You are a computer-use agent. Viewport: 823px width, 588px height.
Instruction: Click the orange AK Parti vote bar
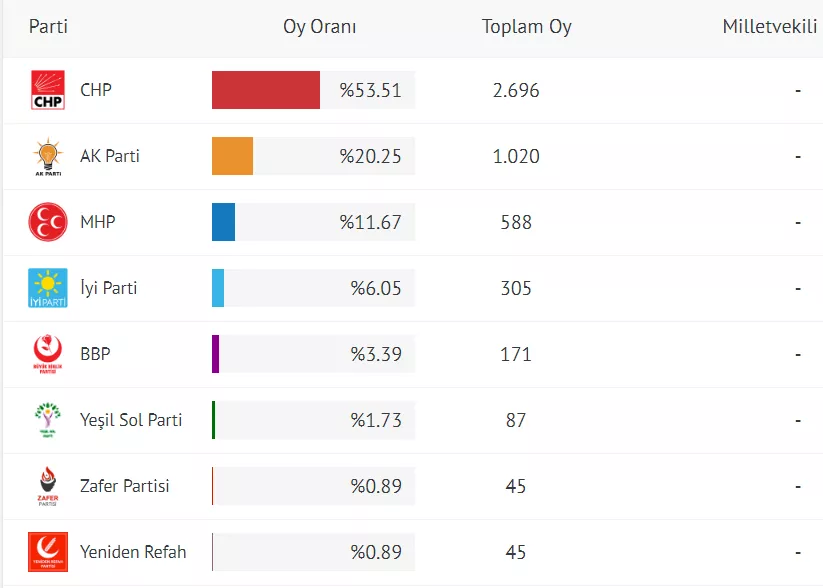pos(232,156)
